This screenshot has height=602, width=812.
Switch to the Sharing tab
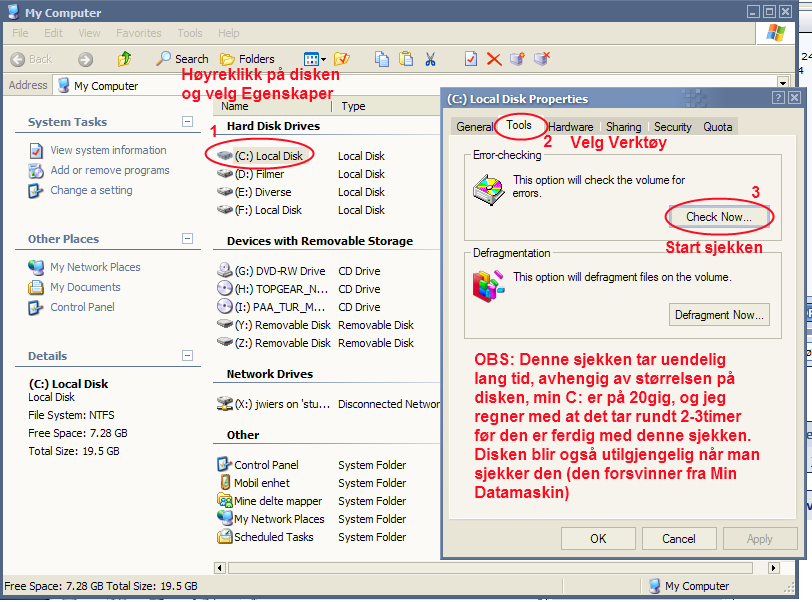coord(624,127)
